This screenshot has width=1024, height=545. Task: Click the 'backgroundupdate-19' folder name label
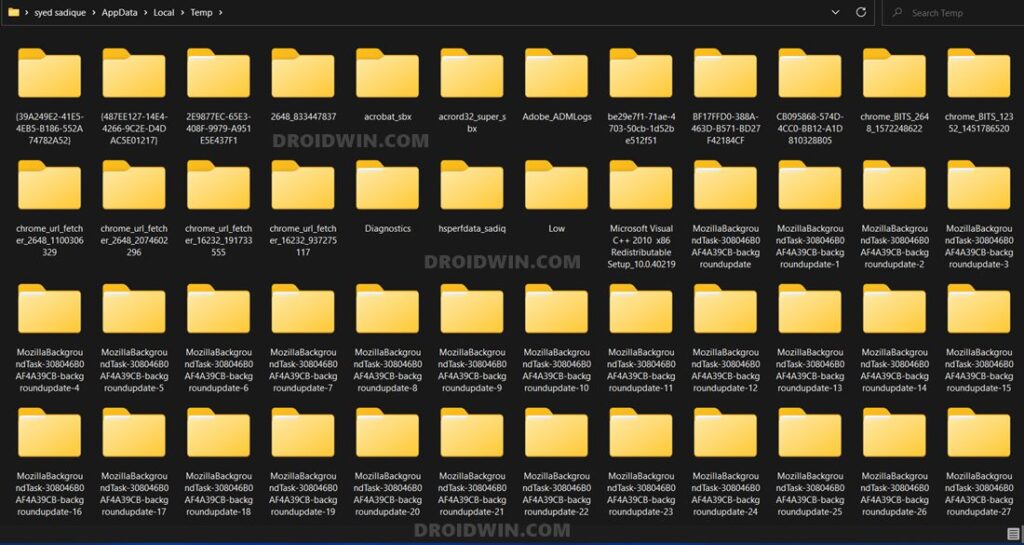click(303, 494)
